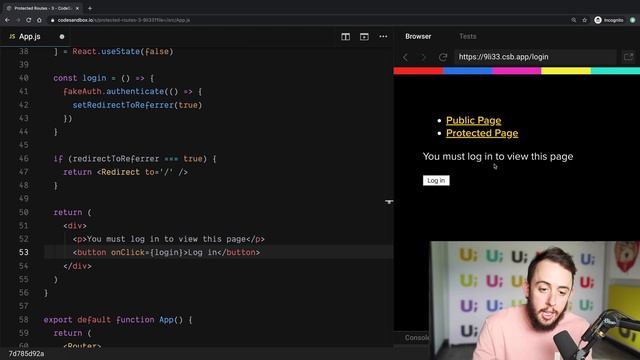Switch to the Tests tab
This screenshot has width=640, height=360.
coord(468,36)
